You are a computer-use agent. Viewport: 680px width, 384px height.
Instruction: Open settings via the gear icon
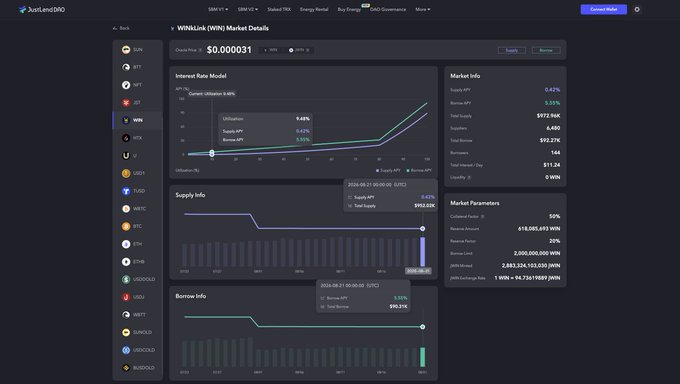click(x=637, y=9)
